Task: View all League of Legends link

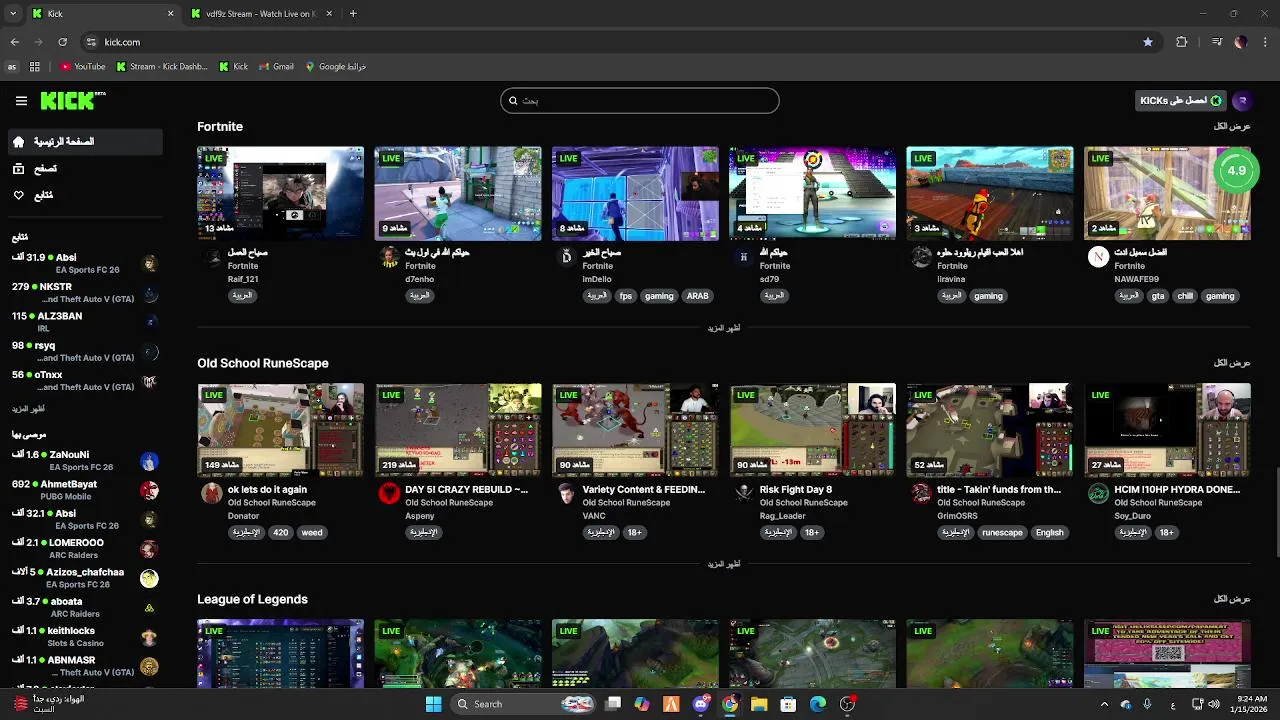Action: pos(1232,599)
